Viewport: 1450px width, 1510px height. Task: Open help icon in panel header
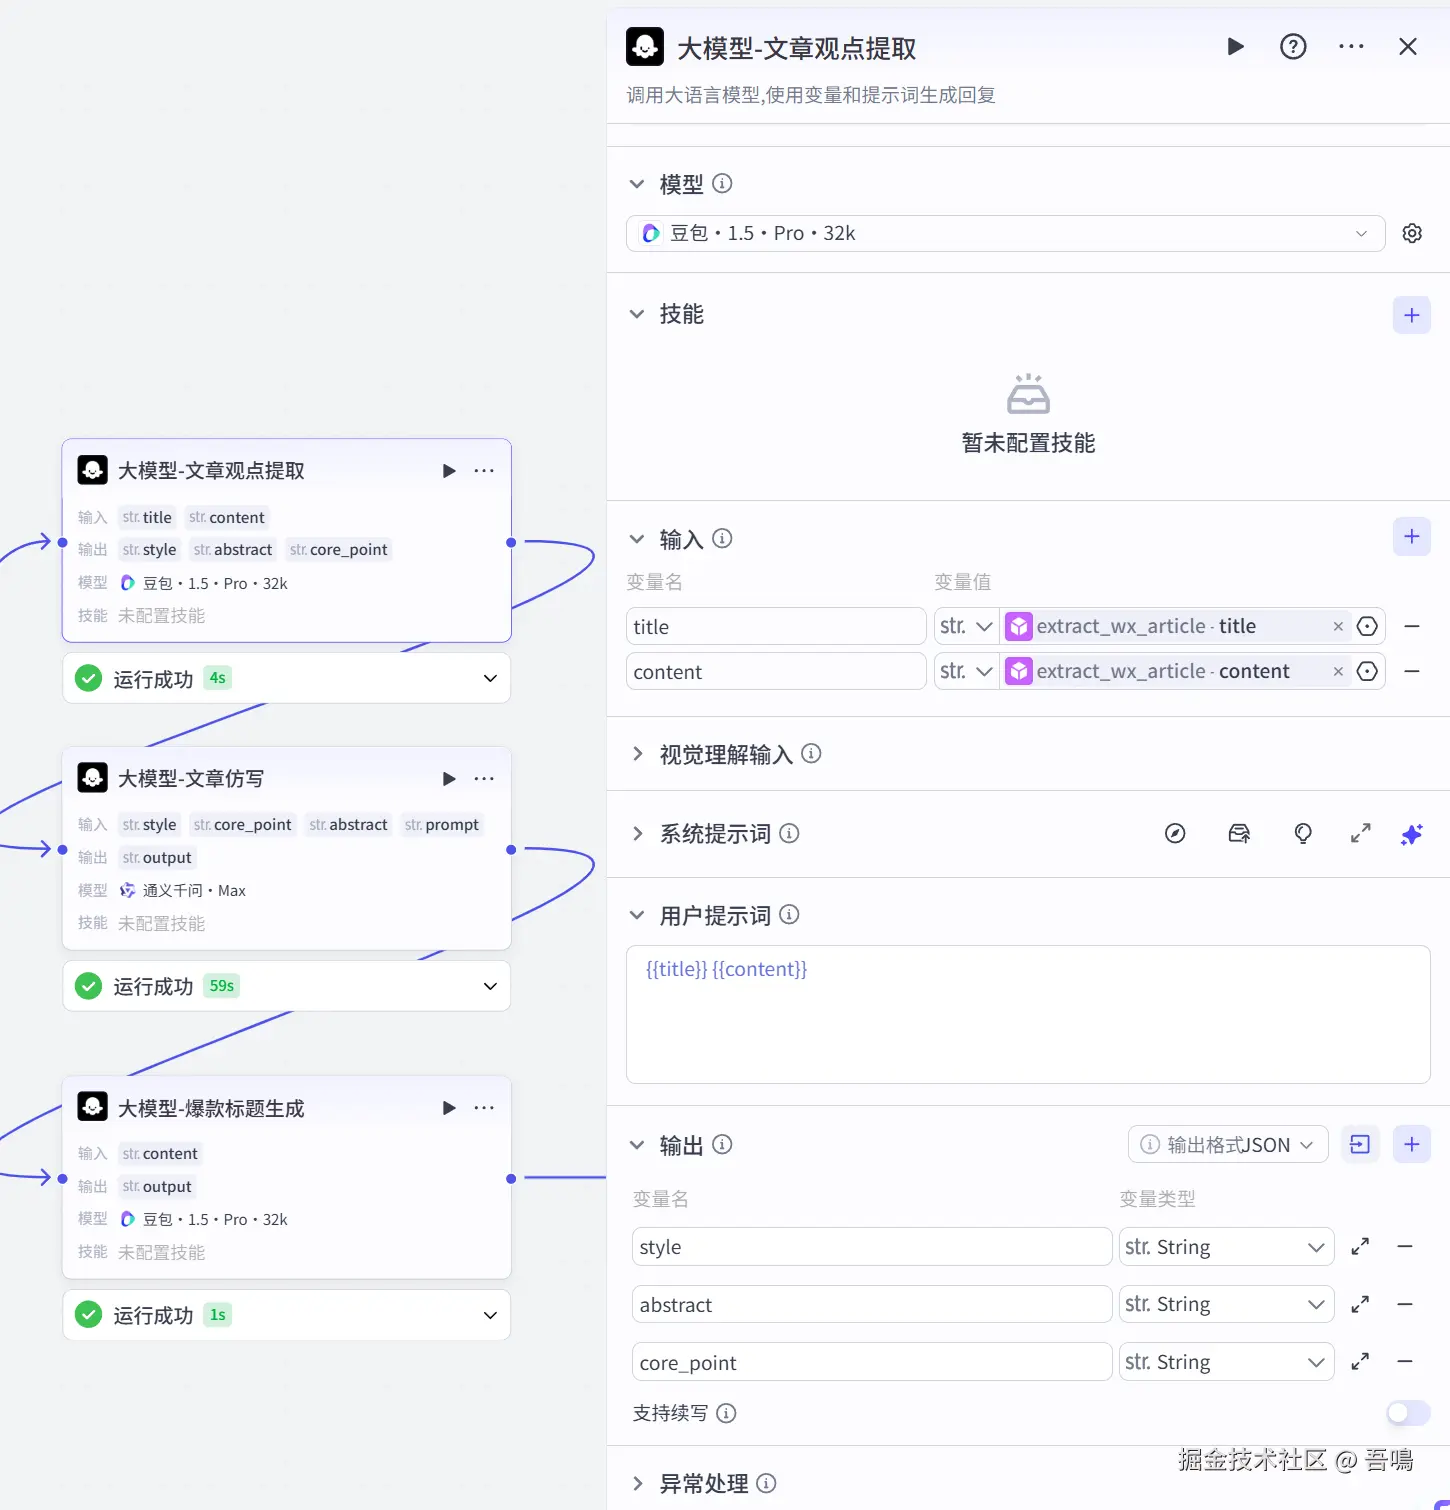click(1293, 46)
